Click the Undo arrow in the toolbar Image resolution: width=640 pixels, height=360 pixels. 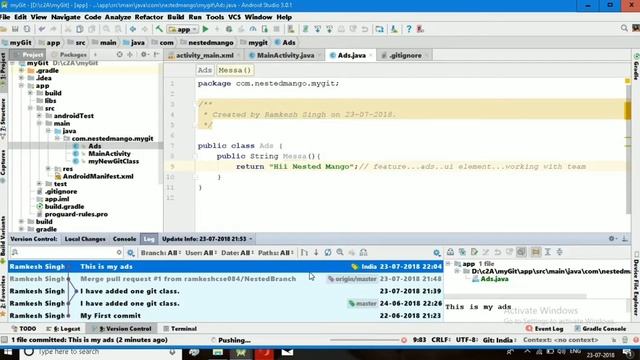[x=42, y=29]
